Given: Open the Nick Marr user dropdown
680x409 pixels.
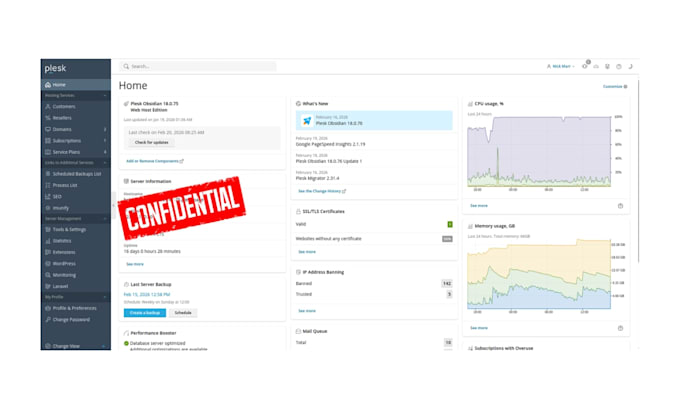Looking at the screenshot, I should click(x=560, y=66).
